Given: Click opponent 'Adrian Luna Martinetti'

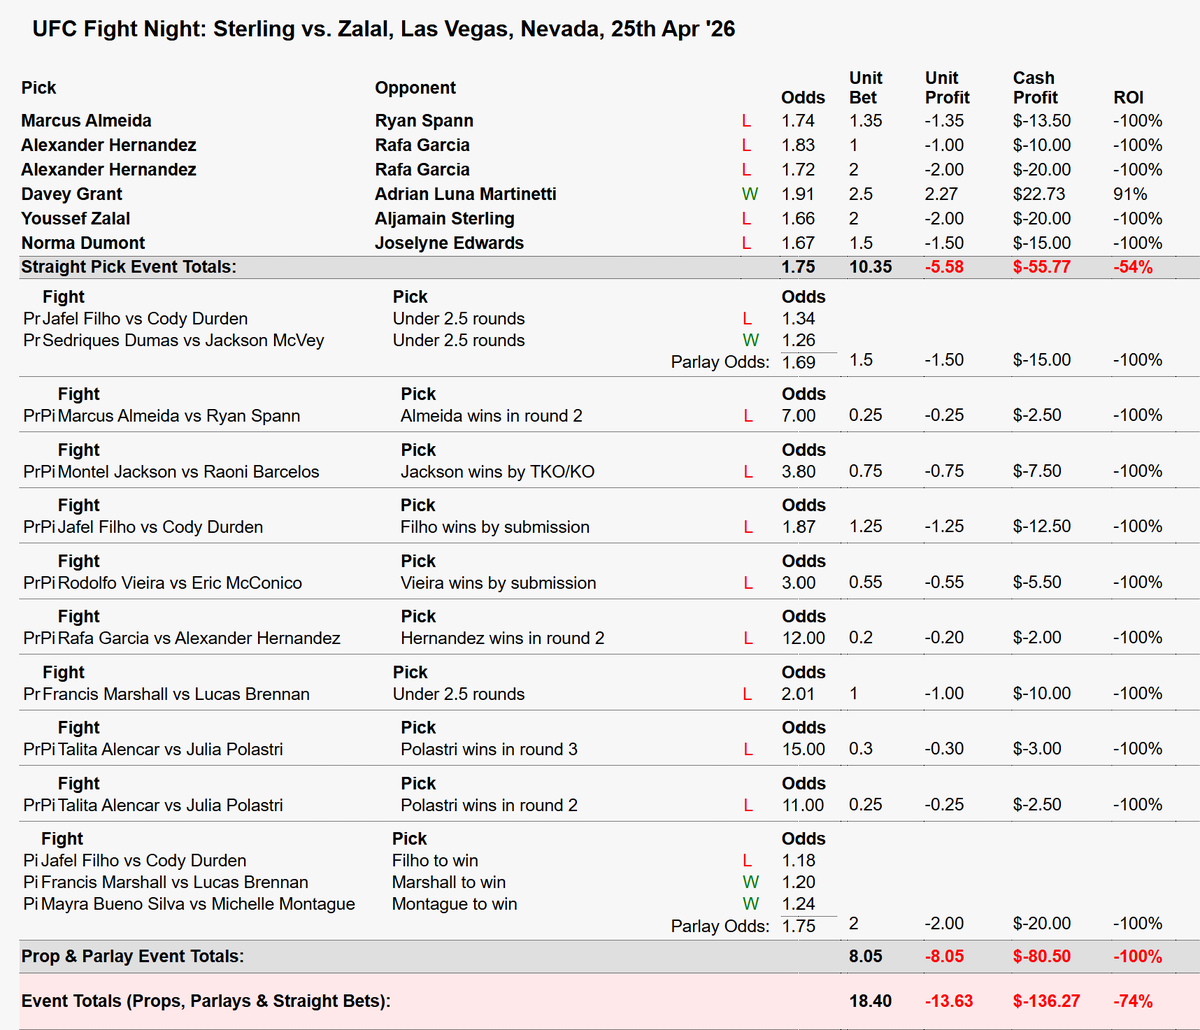Looking at the screenshot, I should [x=466, y=194].
